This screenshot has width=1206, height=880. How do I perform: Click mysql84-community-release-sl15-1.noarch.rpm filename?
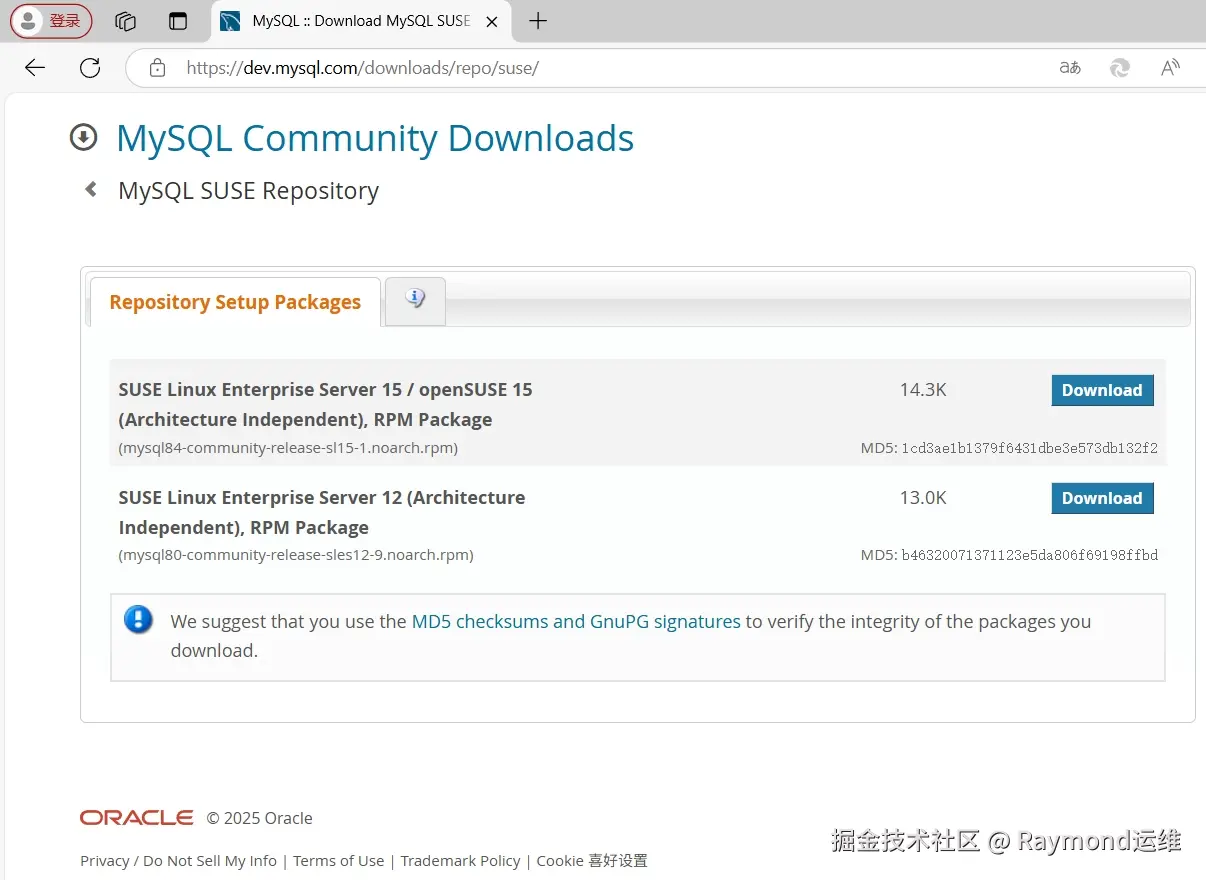[x=288, y=448]
